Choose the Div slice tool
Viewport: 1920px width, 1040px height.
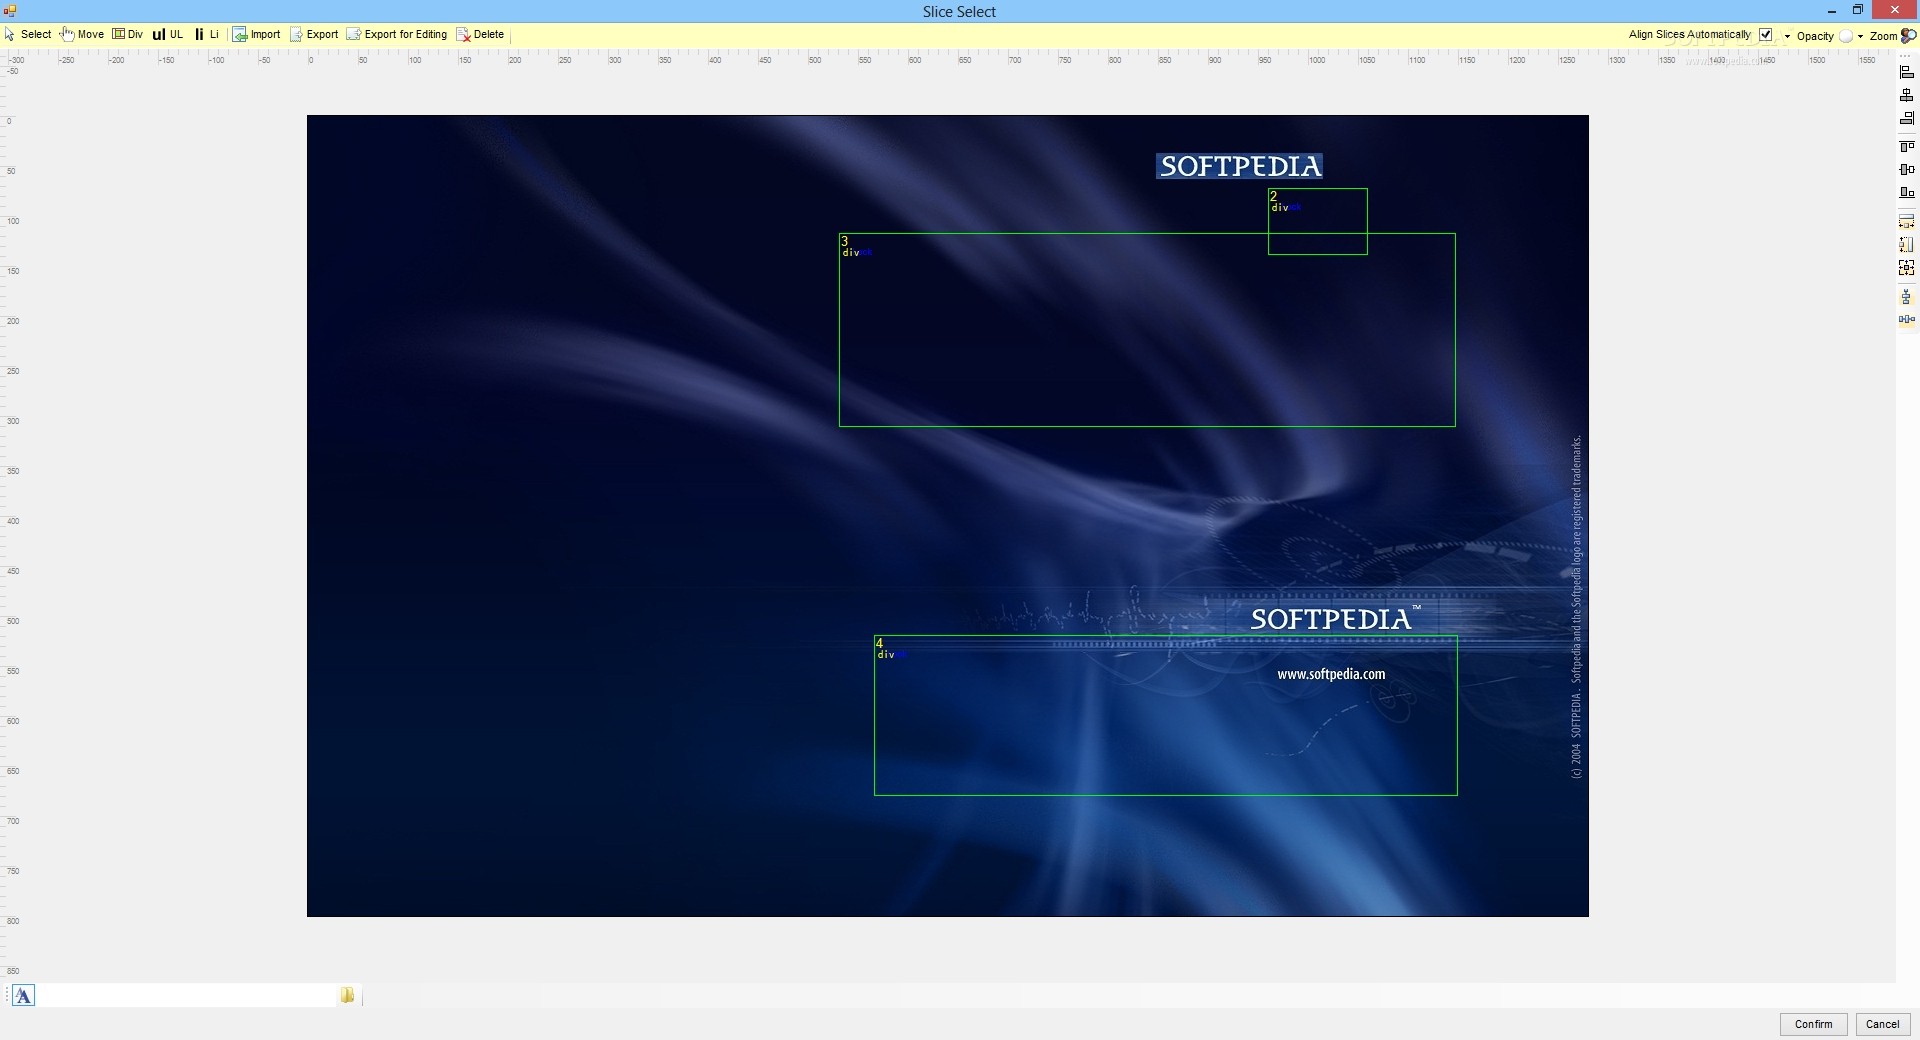(128, 34)
